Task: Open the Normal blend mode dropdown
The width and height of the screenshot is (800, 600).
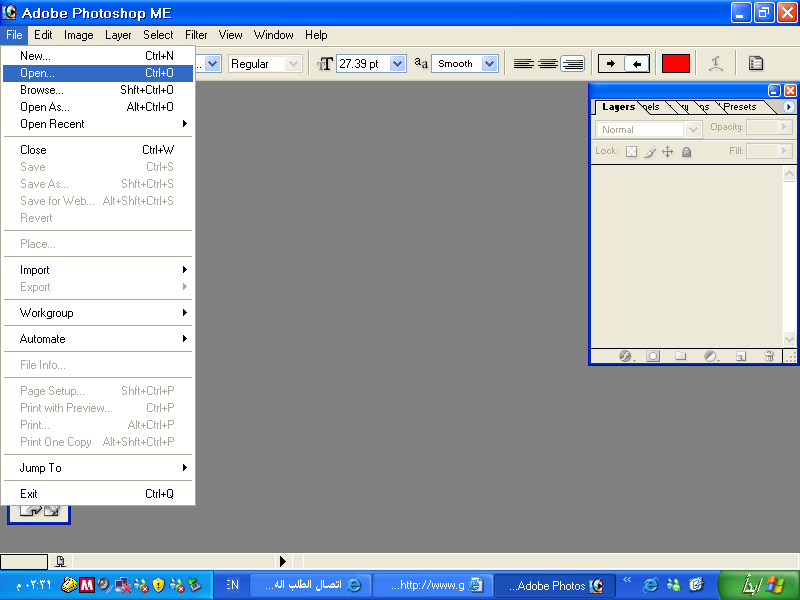Action: (x=648, y=129)
